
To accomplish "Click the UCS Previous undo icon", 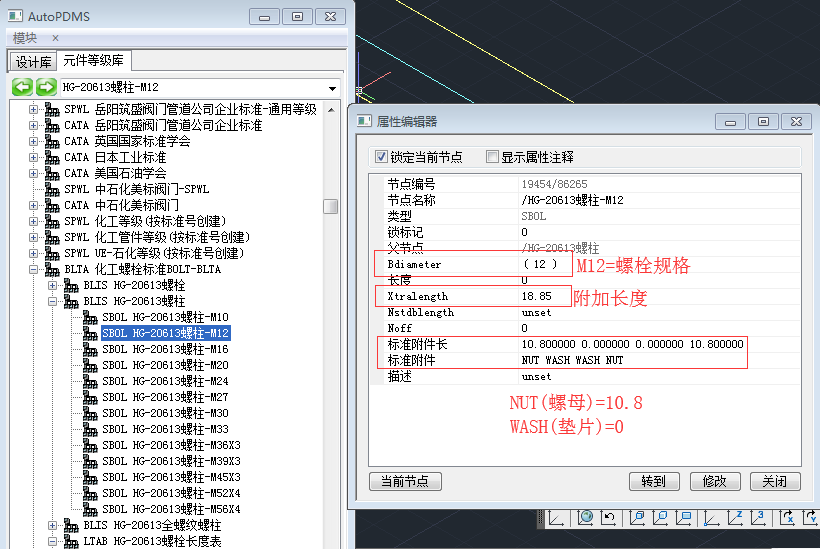I will (x=610, y=518).
